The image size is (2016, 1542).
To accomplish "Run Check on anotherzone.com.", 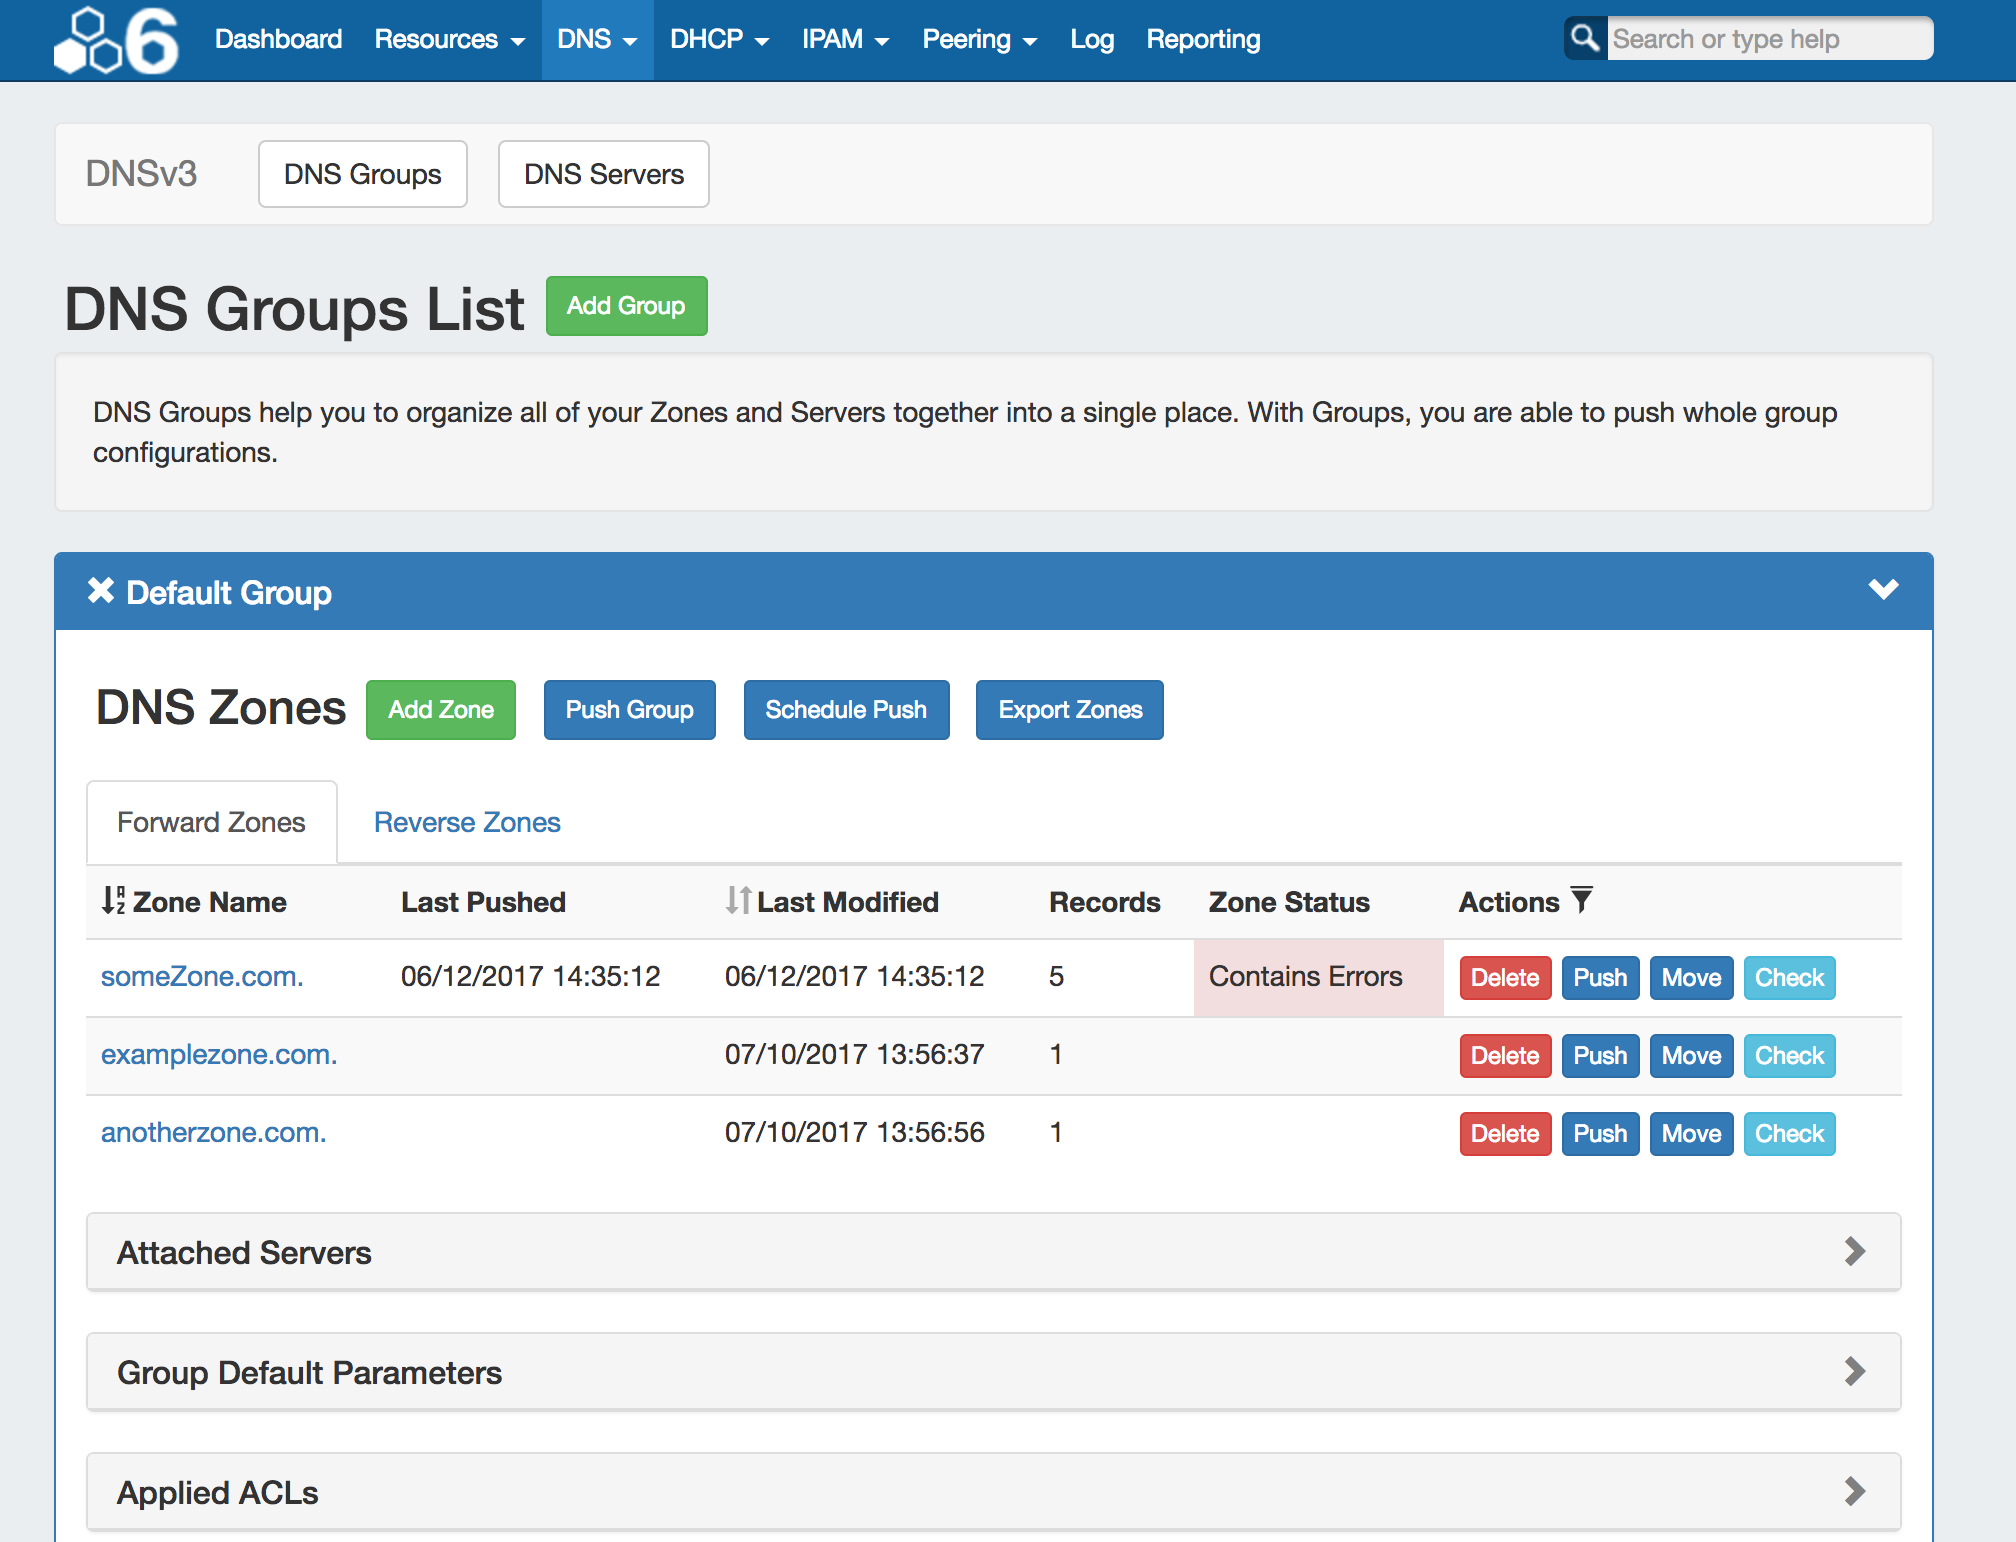I will [1789, 1134].
